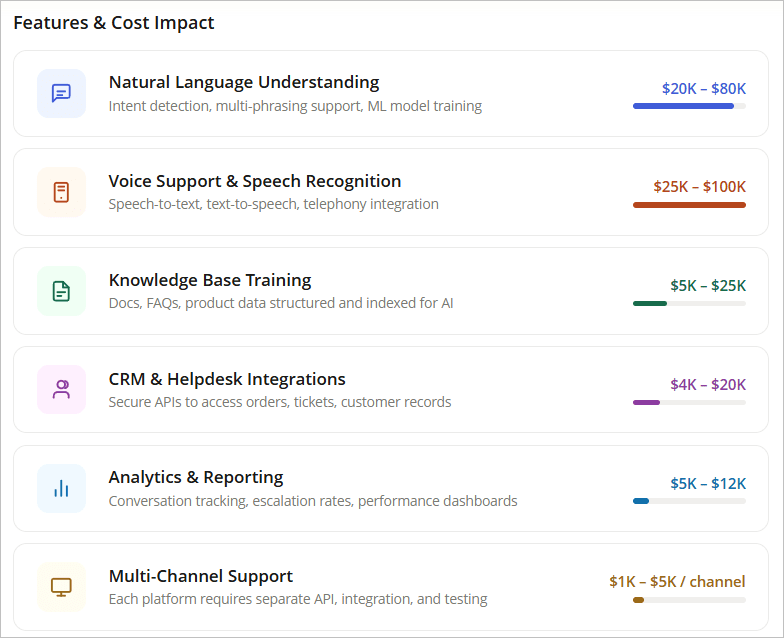Select the Analytics & Reporting heading
This screenshot has width=784, height=638.
pyautogui.click(x=196, y=478)
